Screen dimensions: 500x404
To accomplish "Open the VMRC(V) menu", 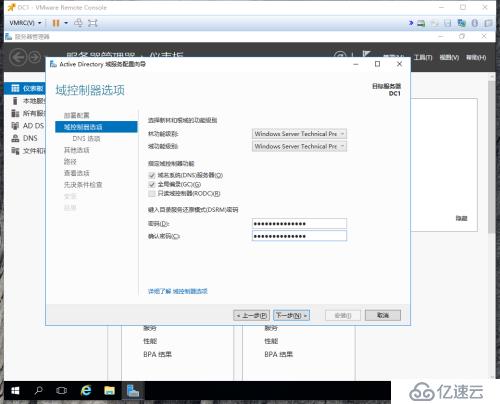I will (x=25, y=23).
